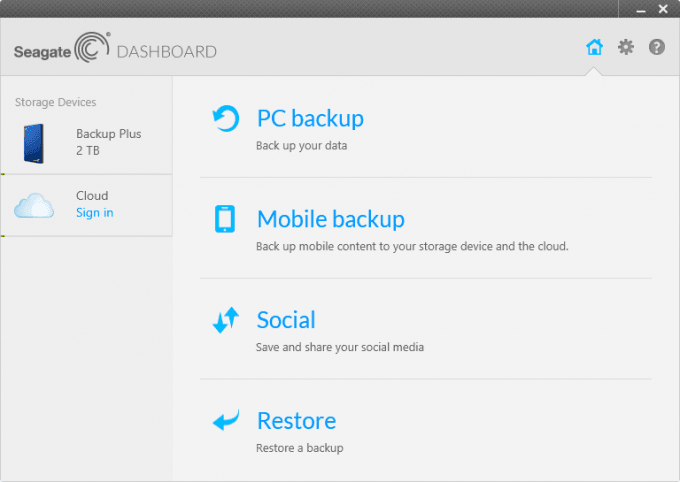Screen dimensions: 680x482
Task: Sign in to Cloud storage
Action: (94, 213)
